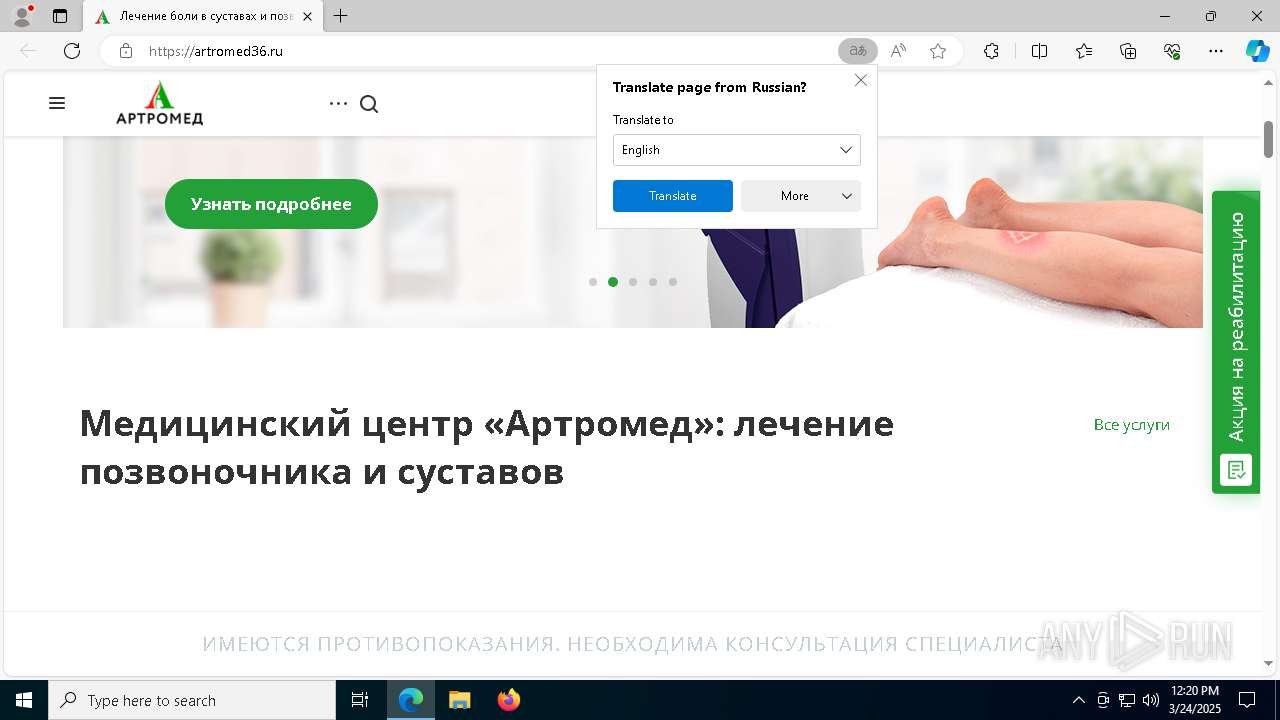
Task: Open the Copilot sidebar icon
Action: point(1257,51)
